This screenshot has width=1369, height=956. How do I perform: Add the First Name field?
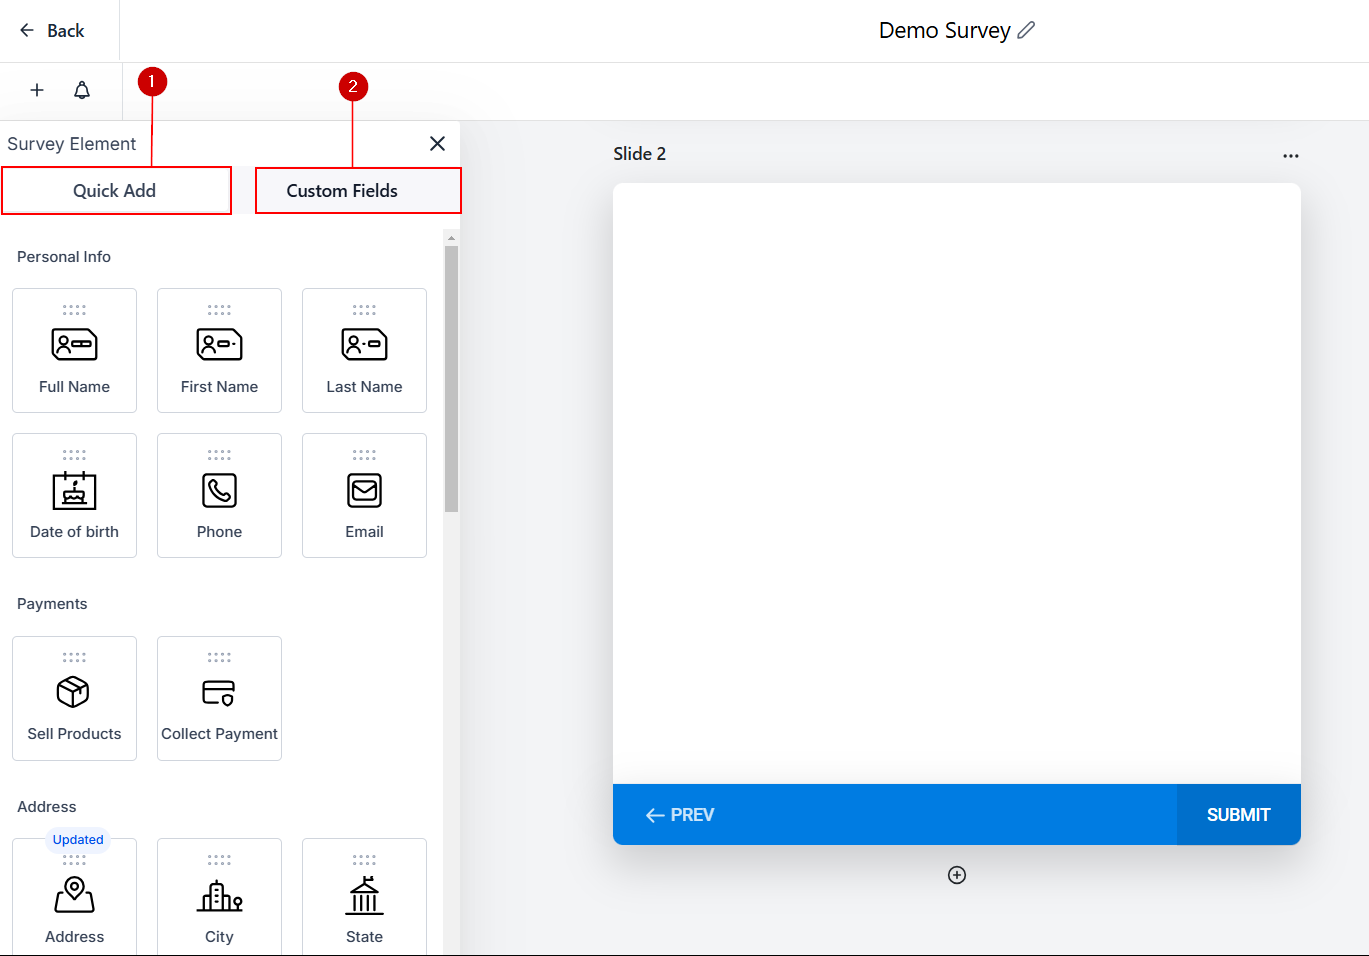(219, 350)
